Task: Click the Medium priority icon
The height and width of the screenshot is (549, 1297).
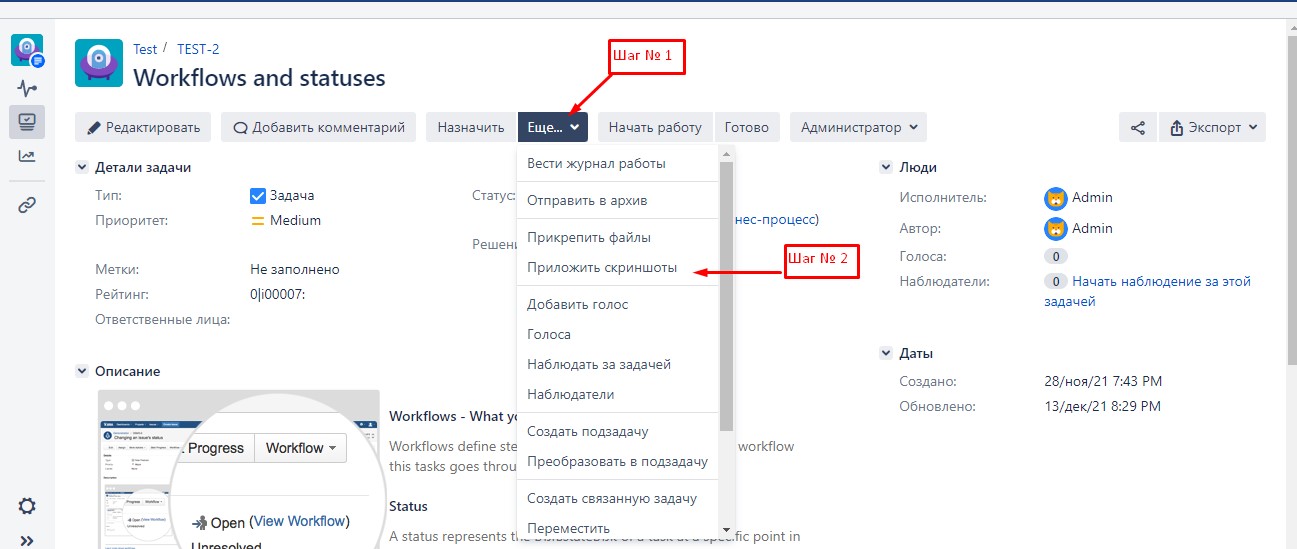Action: pos(257,220)
